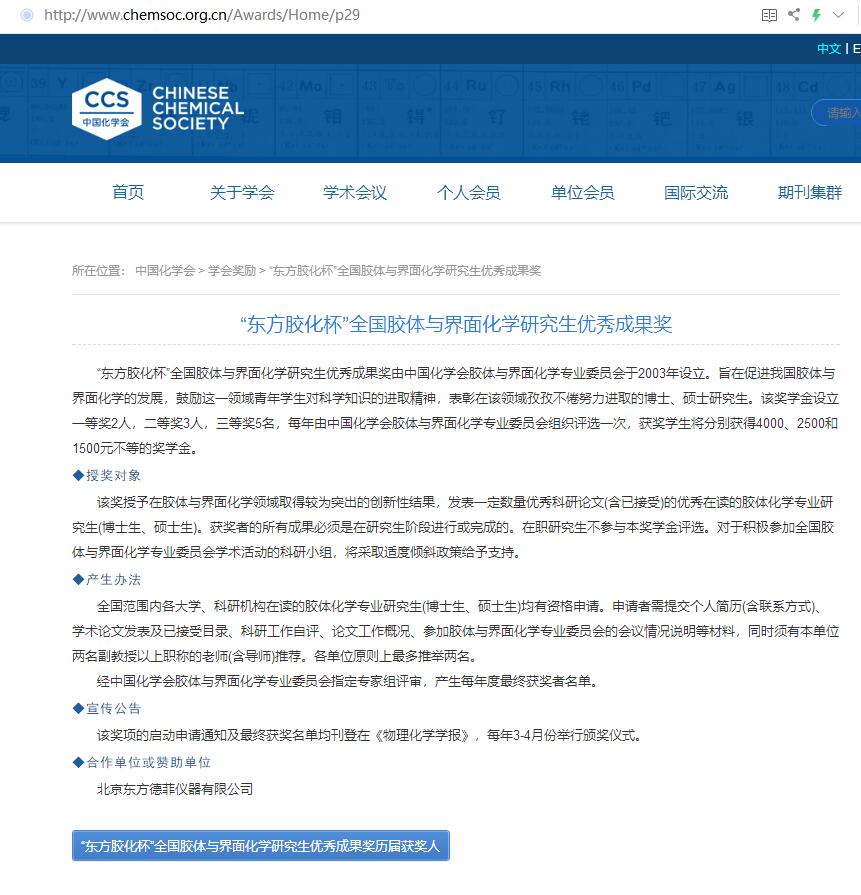Click the blue page title 东方胶化杯 heading

[456, 324]
